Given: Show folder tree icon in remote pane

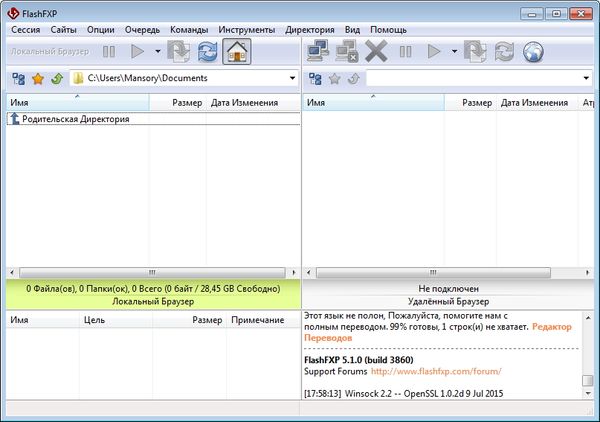Looking at the screenshot, I should [316, 78].
